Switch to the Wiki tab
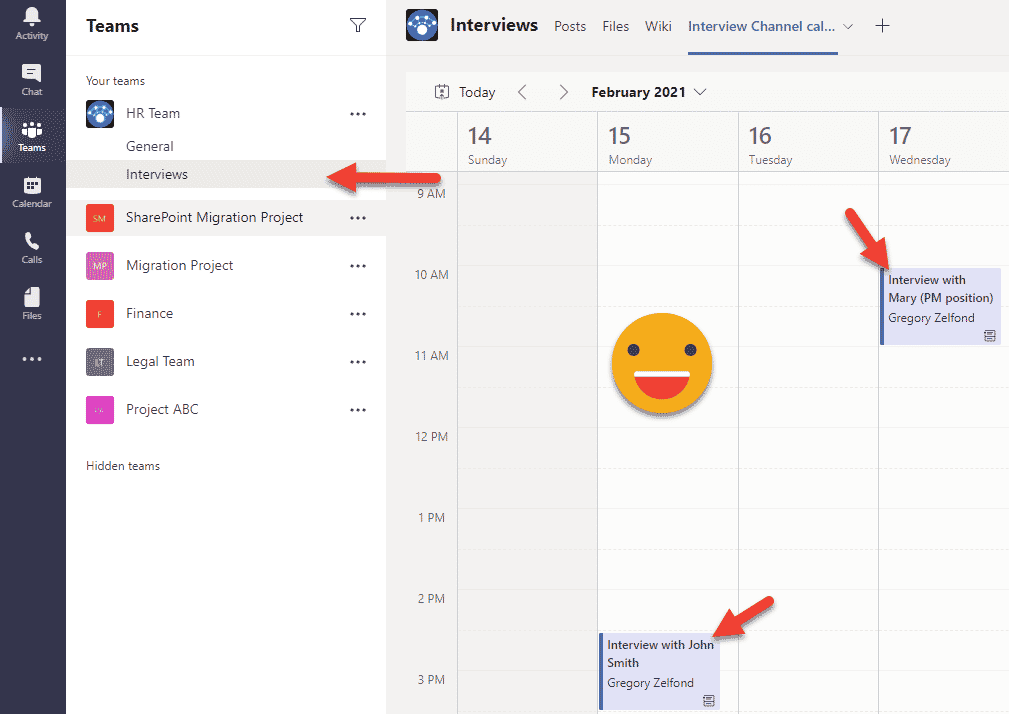The height and width of the screenshot is (714, 1009). tap(658, 26)
